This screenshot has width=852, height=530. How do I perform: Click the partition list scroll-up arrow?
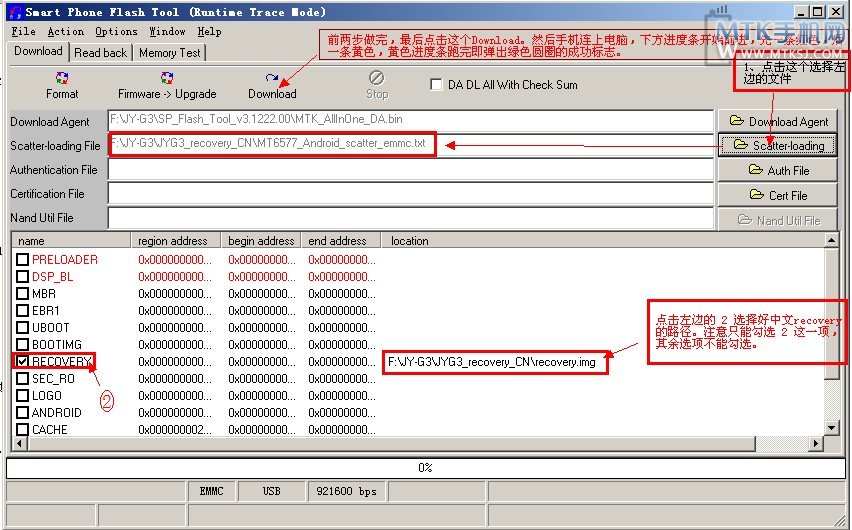(x=831, y=240)
